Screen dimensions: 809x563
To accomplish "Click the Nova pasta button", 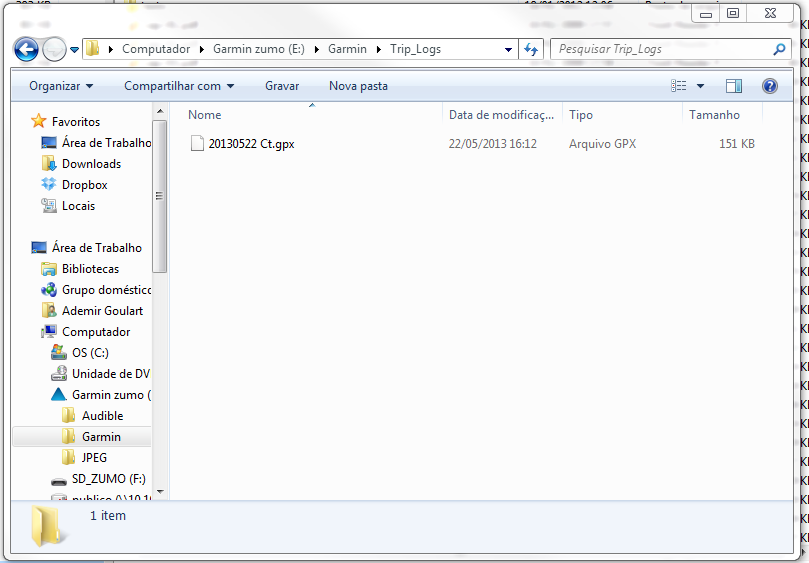I will (x=358, y=86).
